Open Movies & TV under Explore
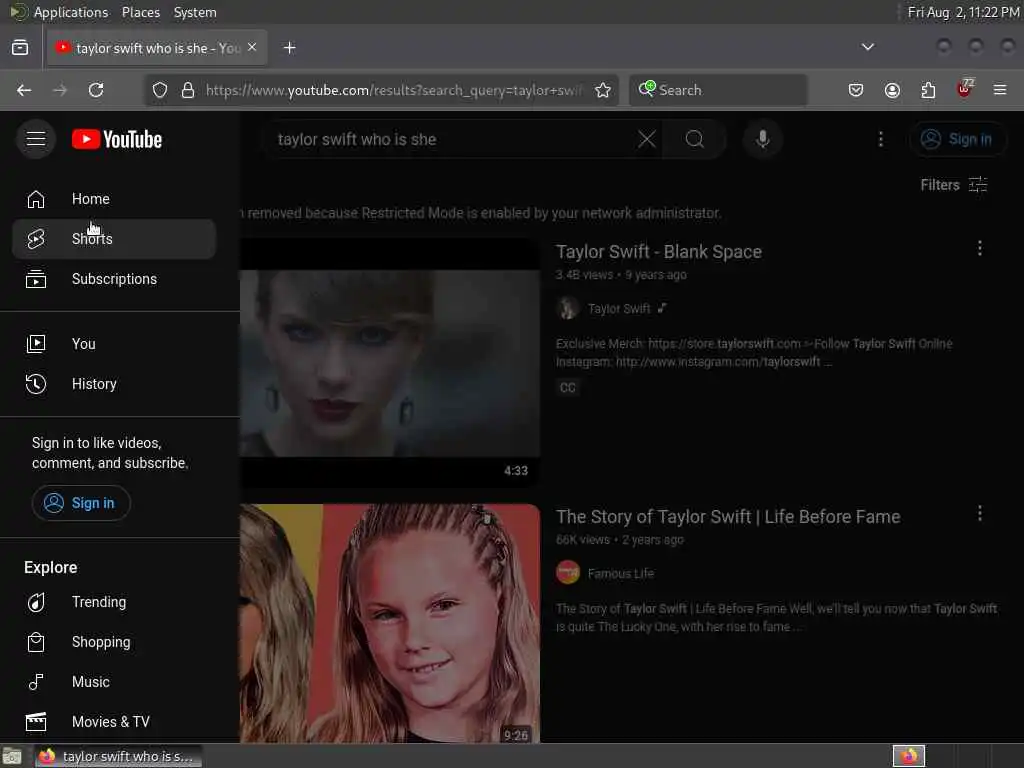 click(114, 722)
